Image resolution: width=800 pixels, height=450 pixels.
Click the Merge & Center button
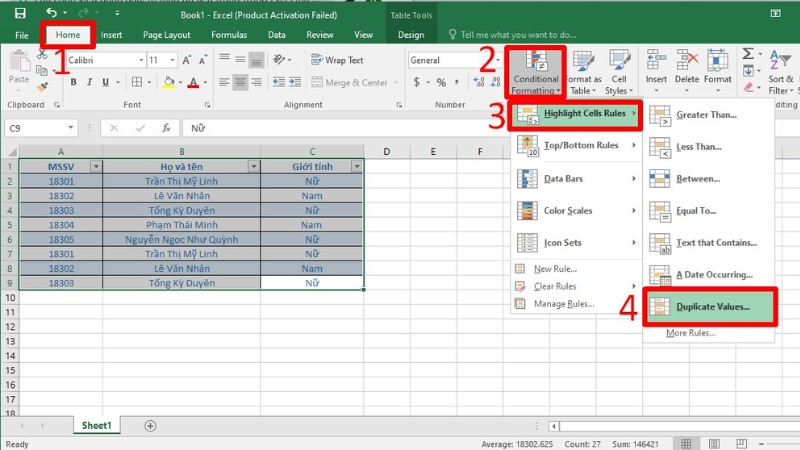tap(349, 83)
